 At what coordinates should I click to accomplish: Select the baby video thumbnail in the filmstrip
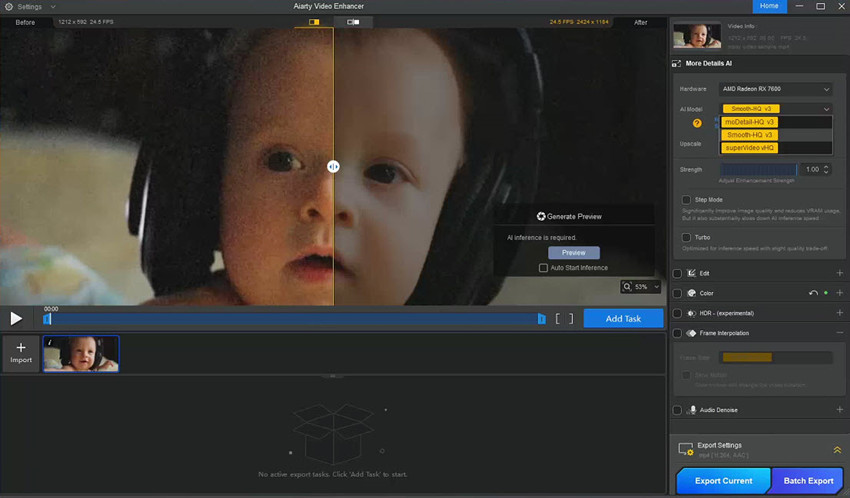(81, 353)
